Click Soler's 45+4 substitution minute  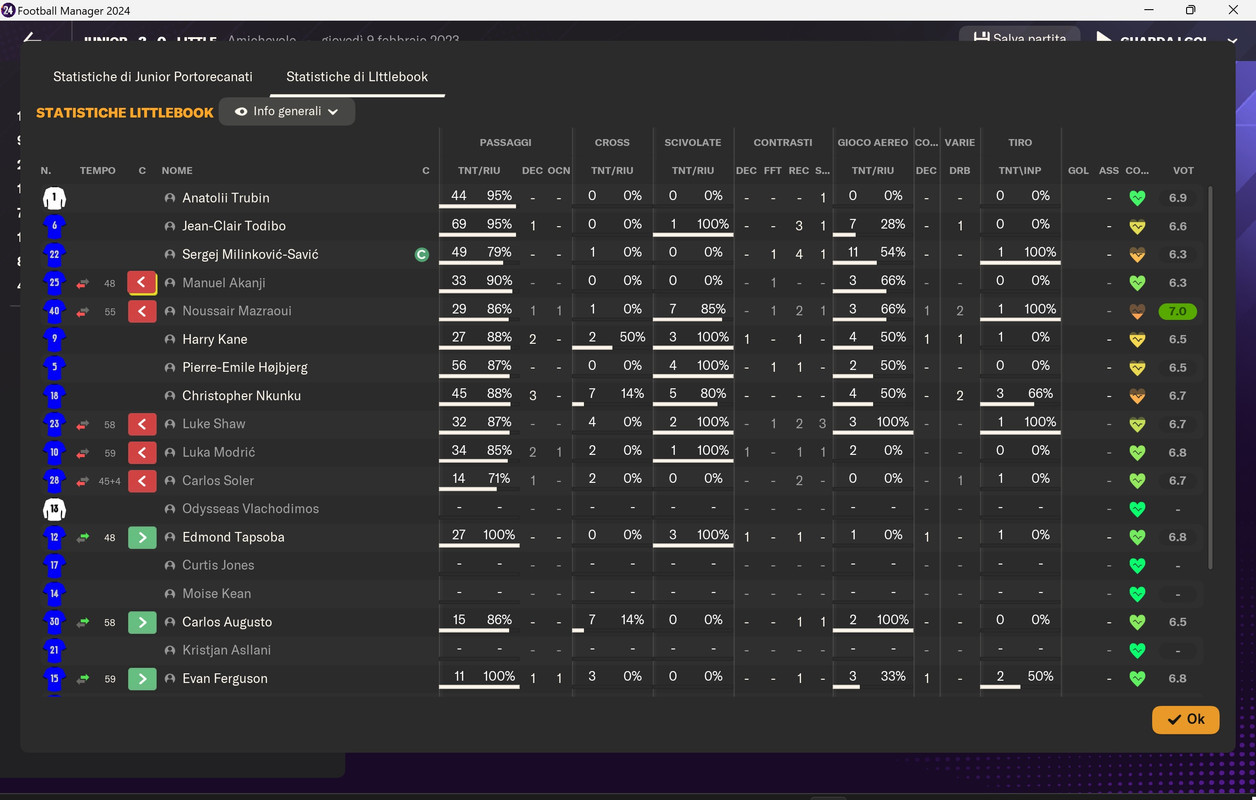point(109,481)
